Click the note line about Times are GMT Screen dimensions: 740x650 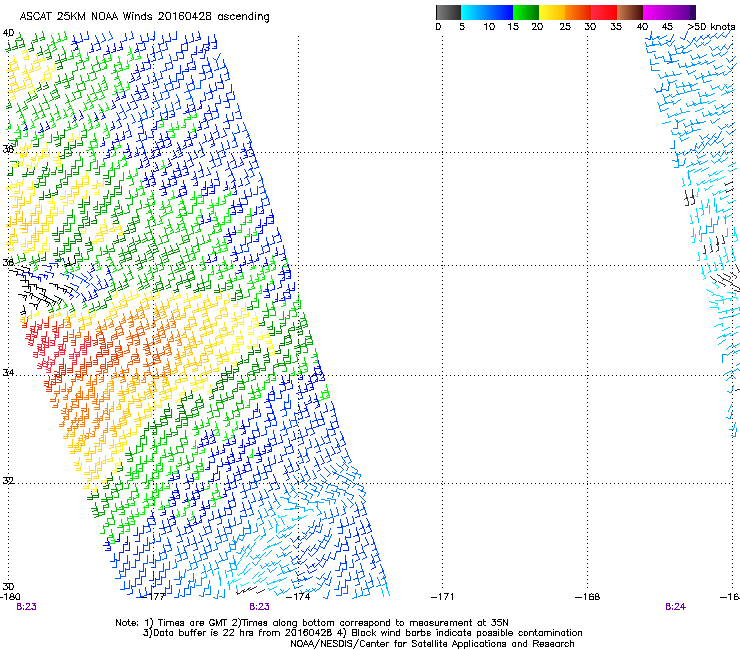[311, 623]
